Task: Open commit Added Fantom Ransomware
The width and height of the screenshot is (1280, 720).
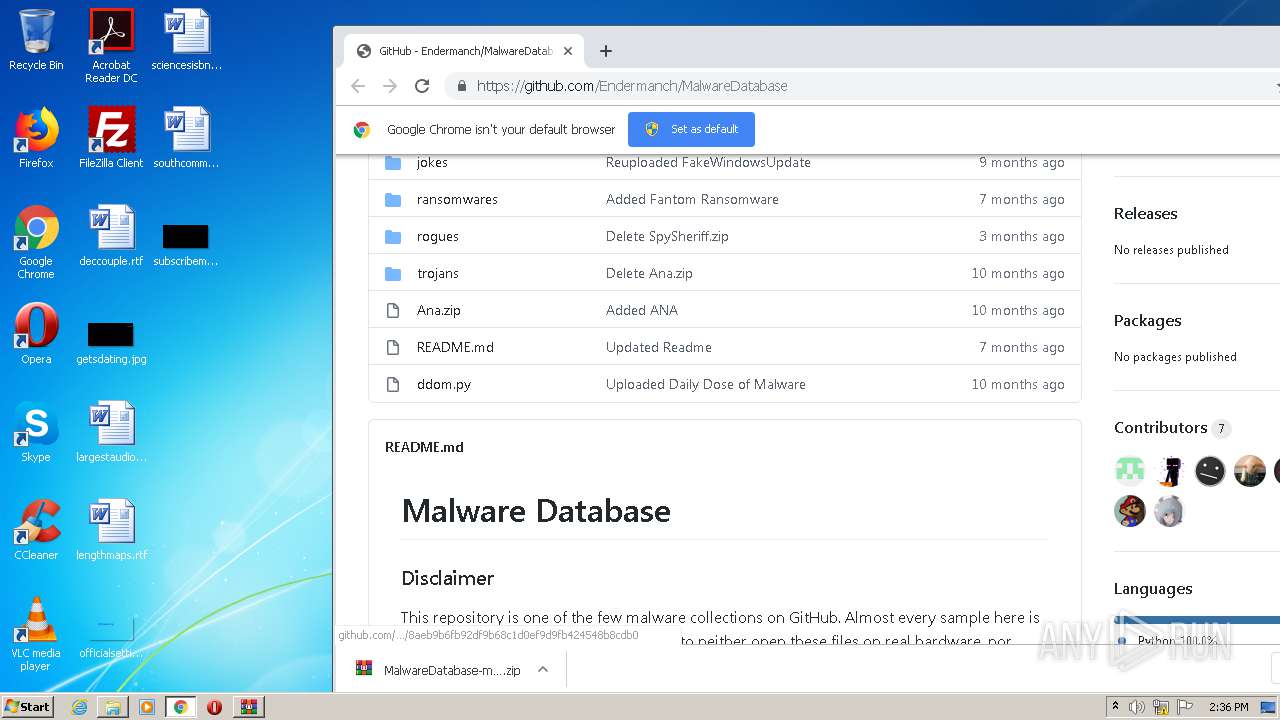Action: coord(692,199)
